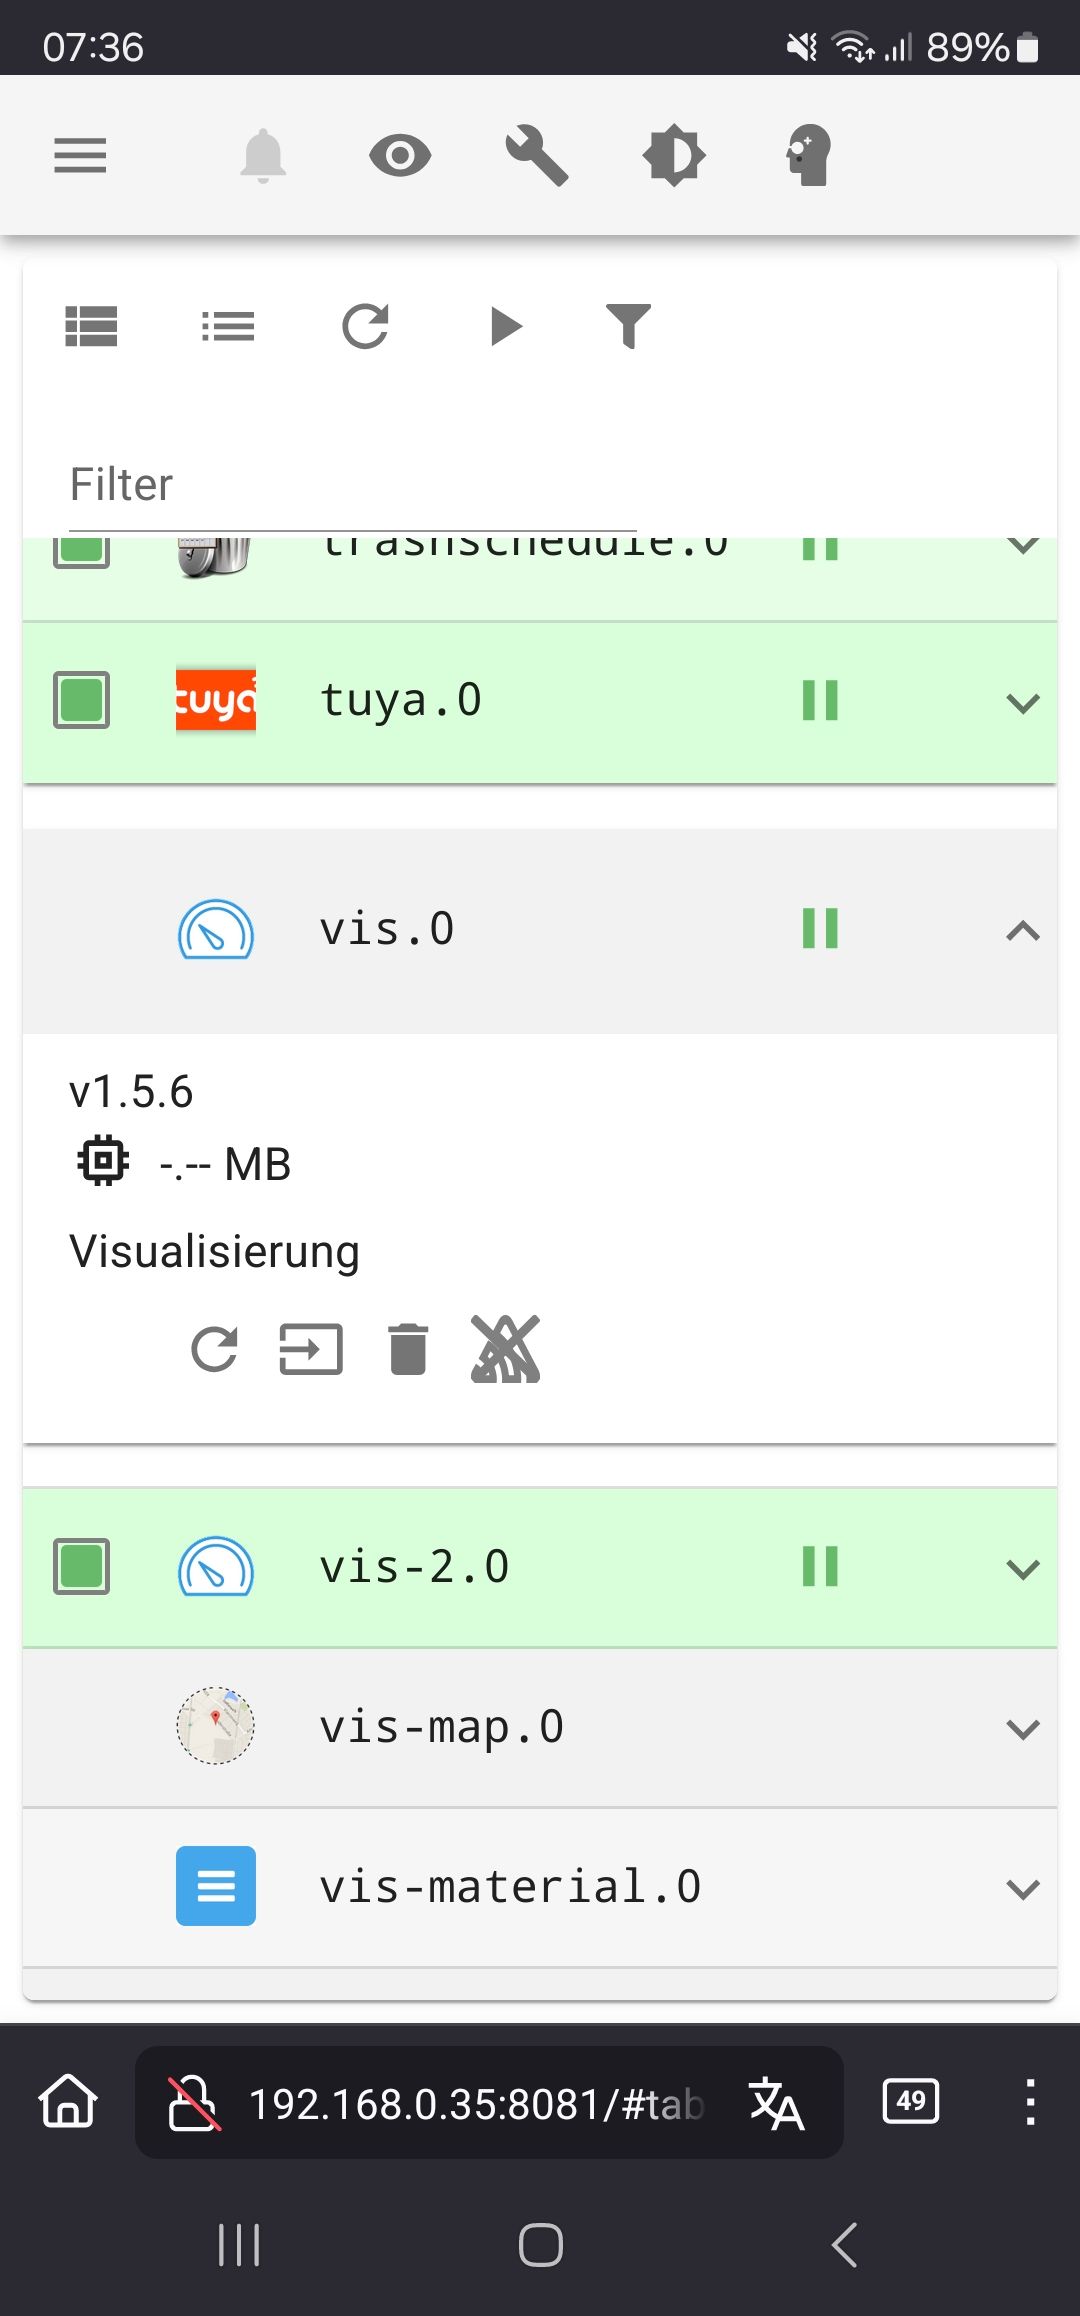The width and height of the screenshot is (1080, 2316).
Task: Switch theme with the brightness icon
Action: (674, 156)
